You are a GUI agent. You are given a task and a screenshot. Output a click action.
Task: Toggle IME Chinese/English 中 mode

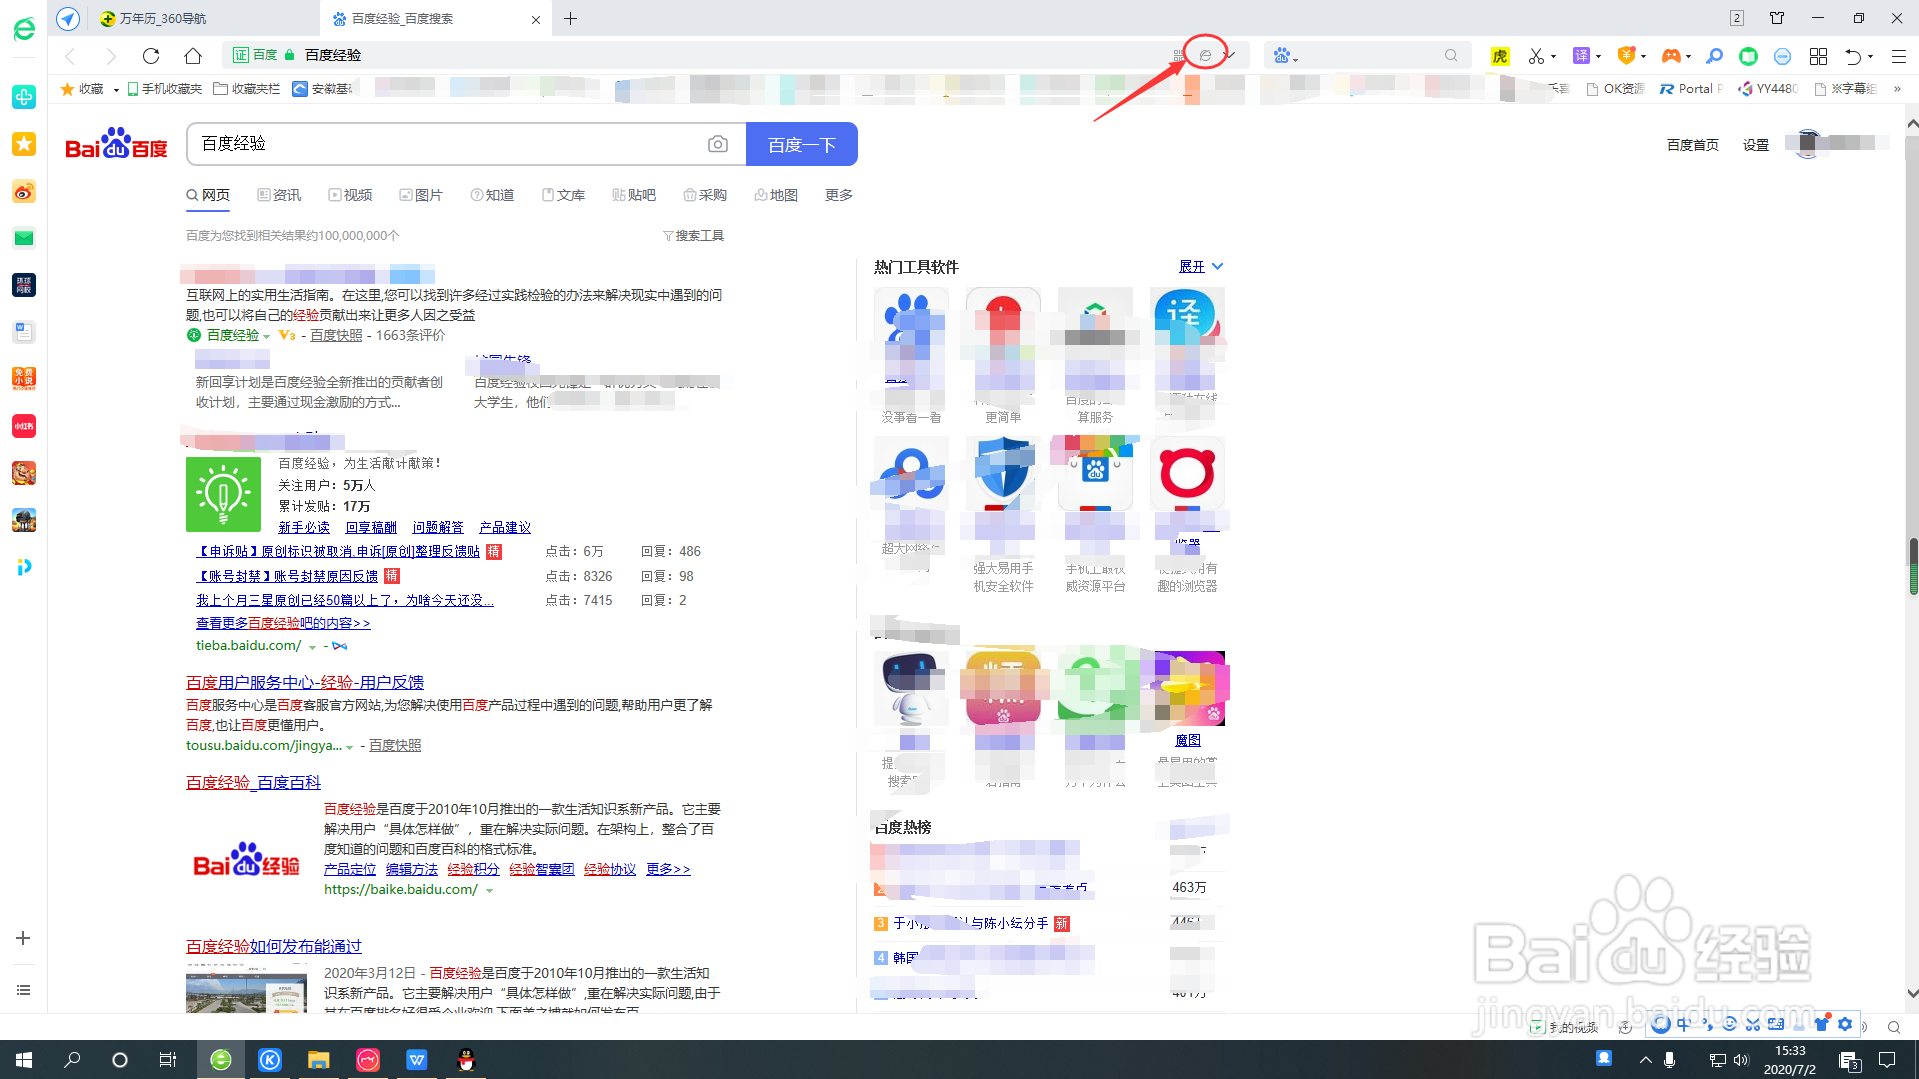click(1683, 1024)
